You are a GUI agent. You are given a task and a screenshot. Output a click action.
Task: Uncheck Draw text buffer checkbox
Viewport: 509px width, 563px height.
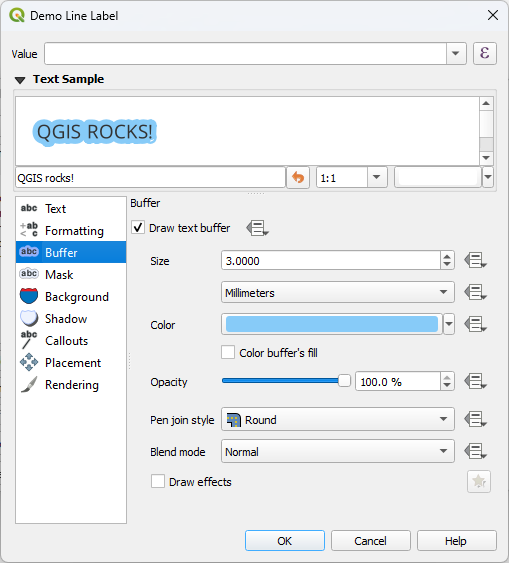(x=138, y=228)
